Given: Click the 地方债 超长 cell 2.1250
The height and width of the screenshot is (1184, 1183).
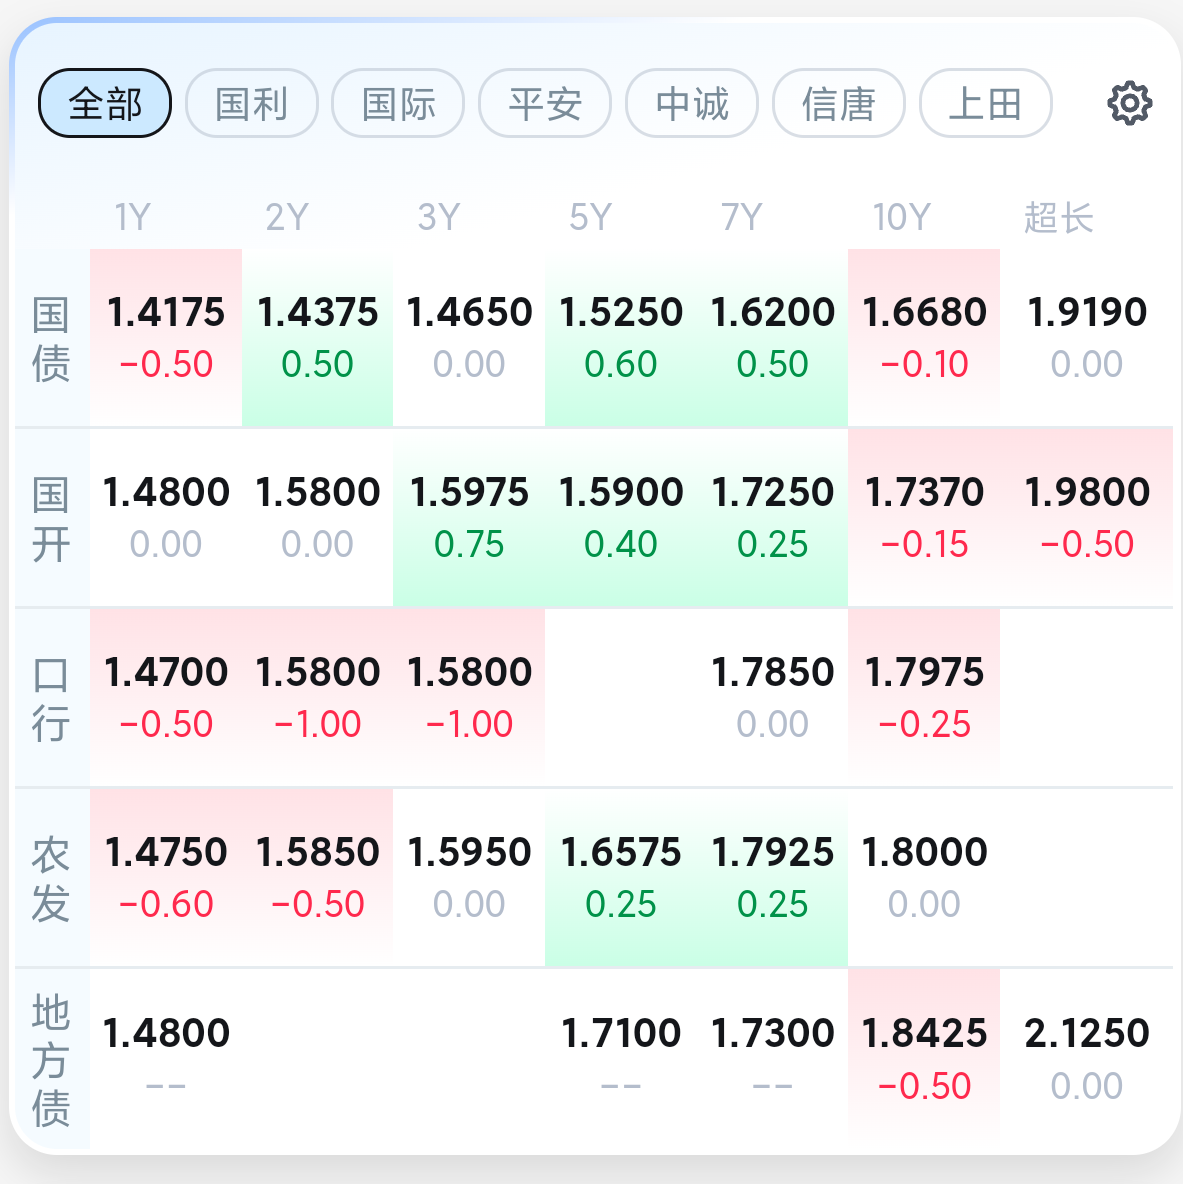Looking at the screenshot, I should pos(1086,1059).
